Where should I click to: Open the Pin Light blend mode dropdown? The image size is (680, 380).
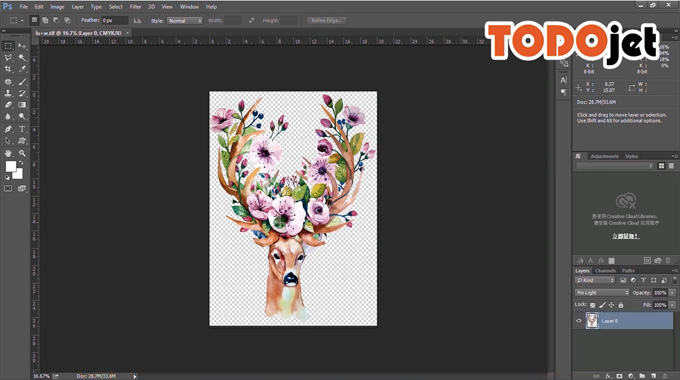click(602, 293)
